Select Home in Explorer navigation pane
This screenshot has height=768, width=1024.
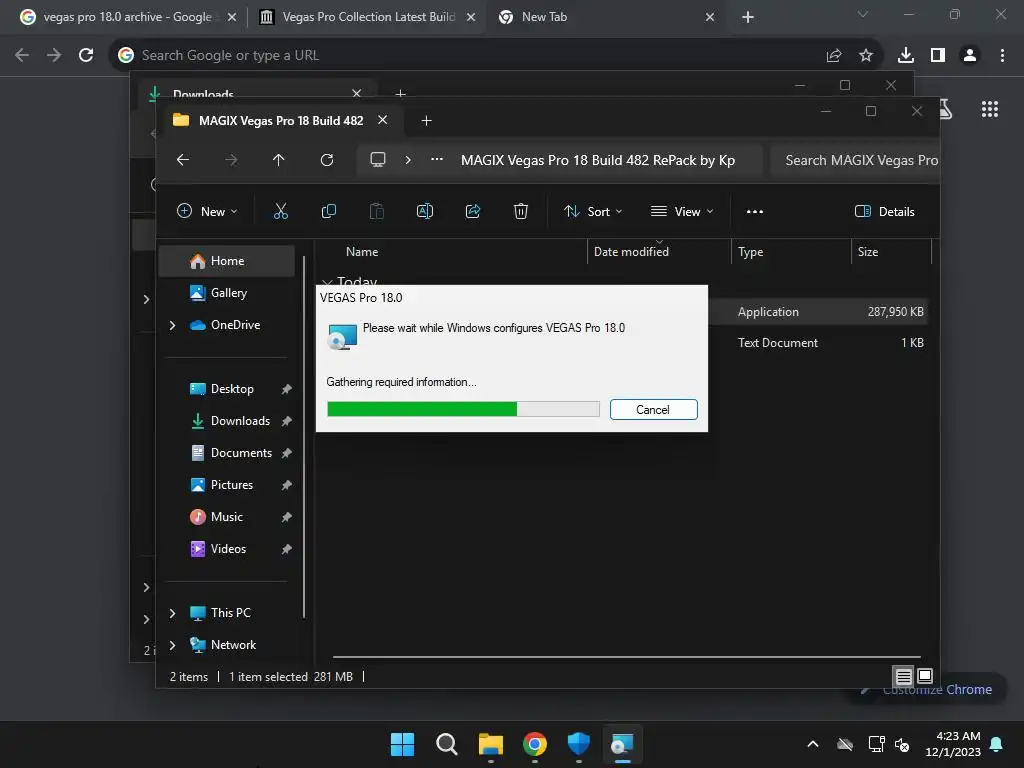click(227, 261)
